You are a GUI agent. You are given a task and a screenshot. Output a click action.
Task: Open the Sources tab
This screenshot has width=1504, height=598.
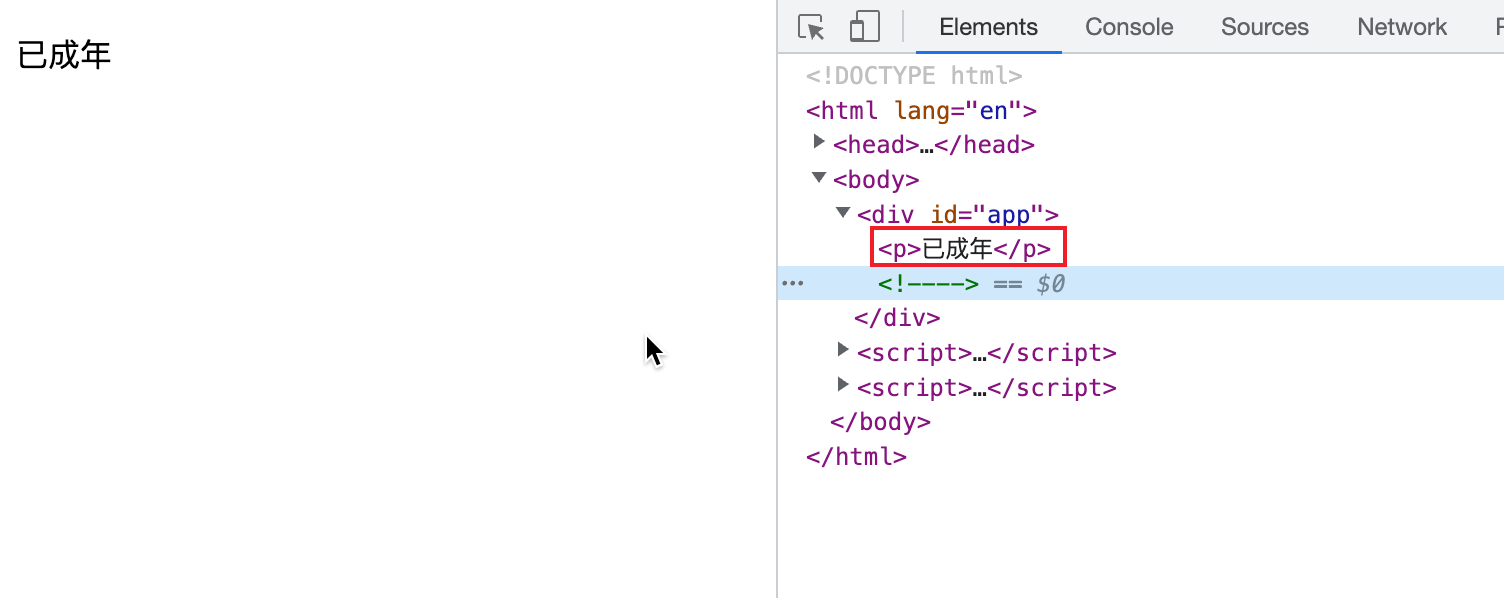point(1265,27)
